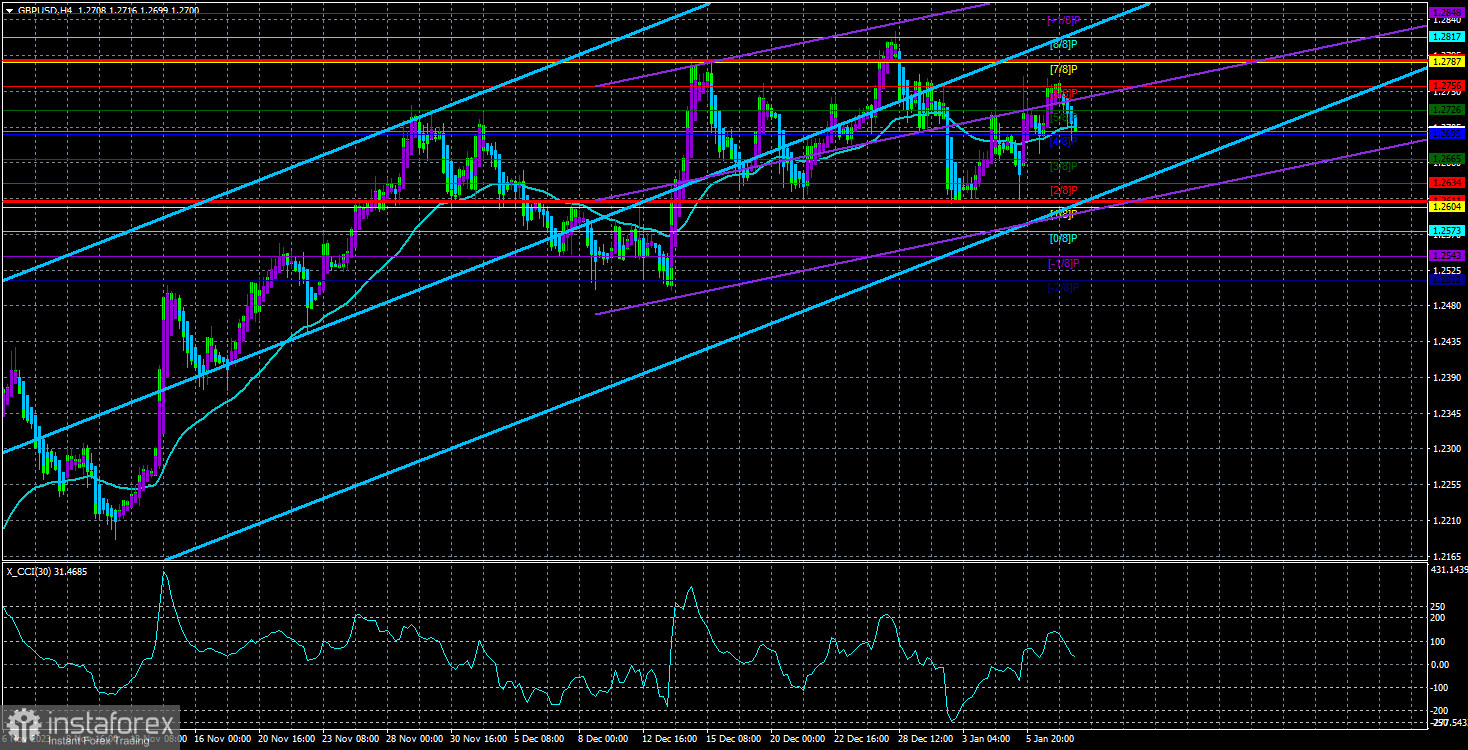Screen dimensions: 1468x750
Task: Click the 1.2345 price scale value
Action: click(x=1446, y=414)
